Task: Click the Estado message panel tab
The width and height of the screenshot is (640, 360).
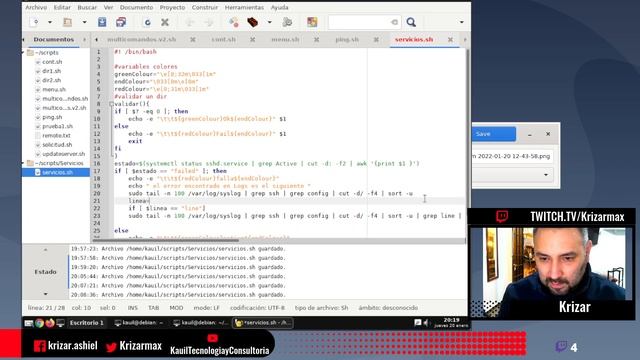Action: coord(45,271)
